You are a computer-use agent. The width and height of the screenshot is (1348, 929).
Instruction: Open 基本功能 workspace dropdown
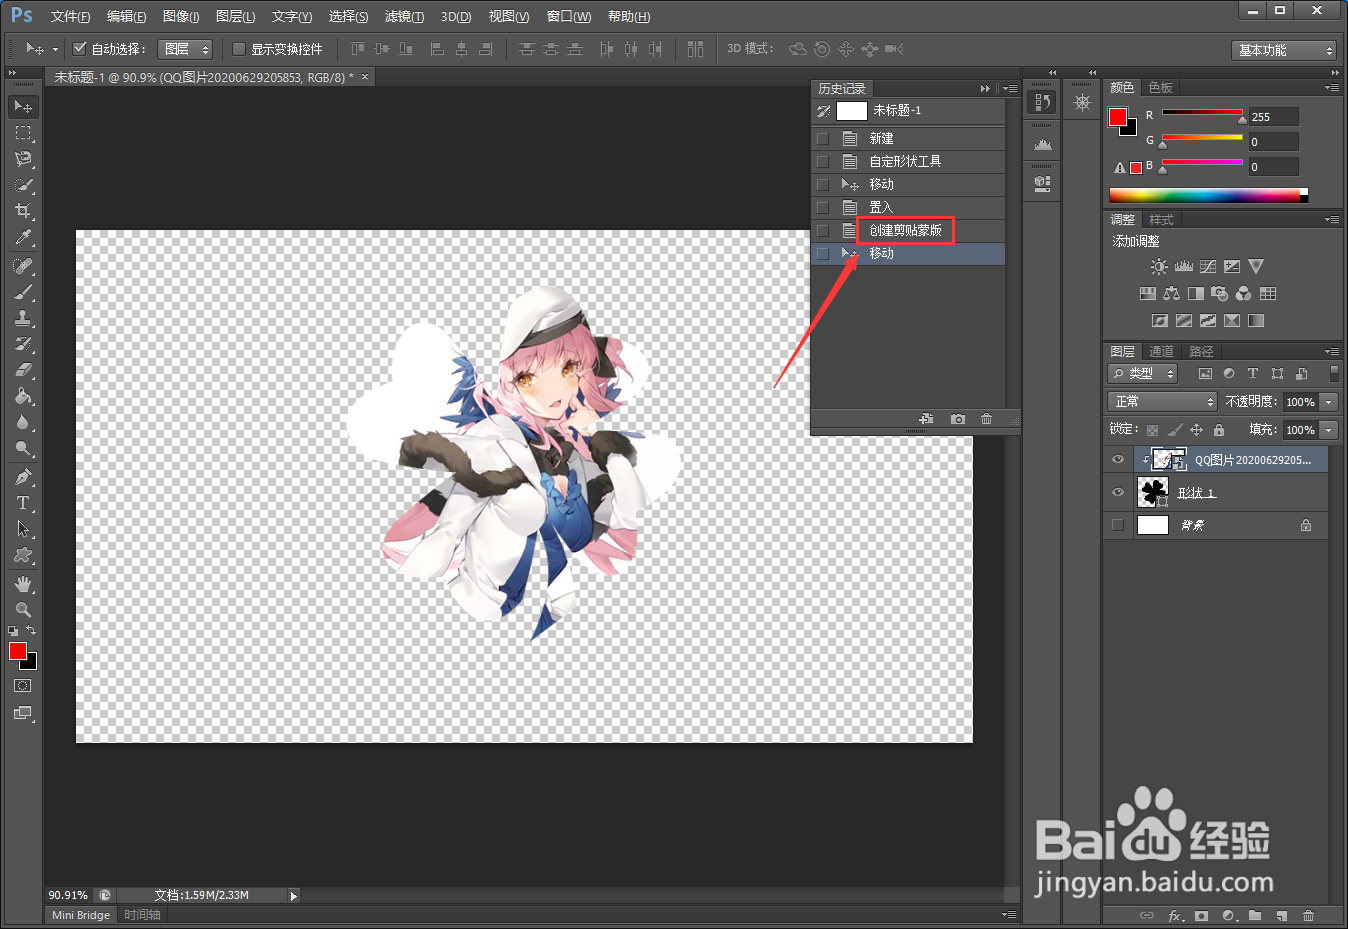click(x=1284, y=50)
